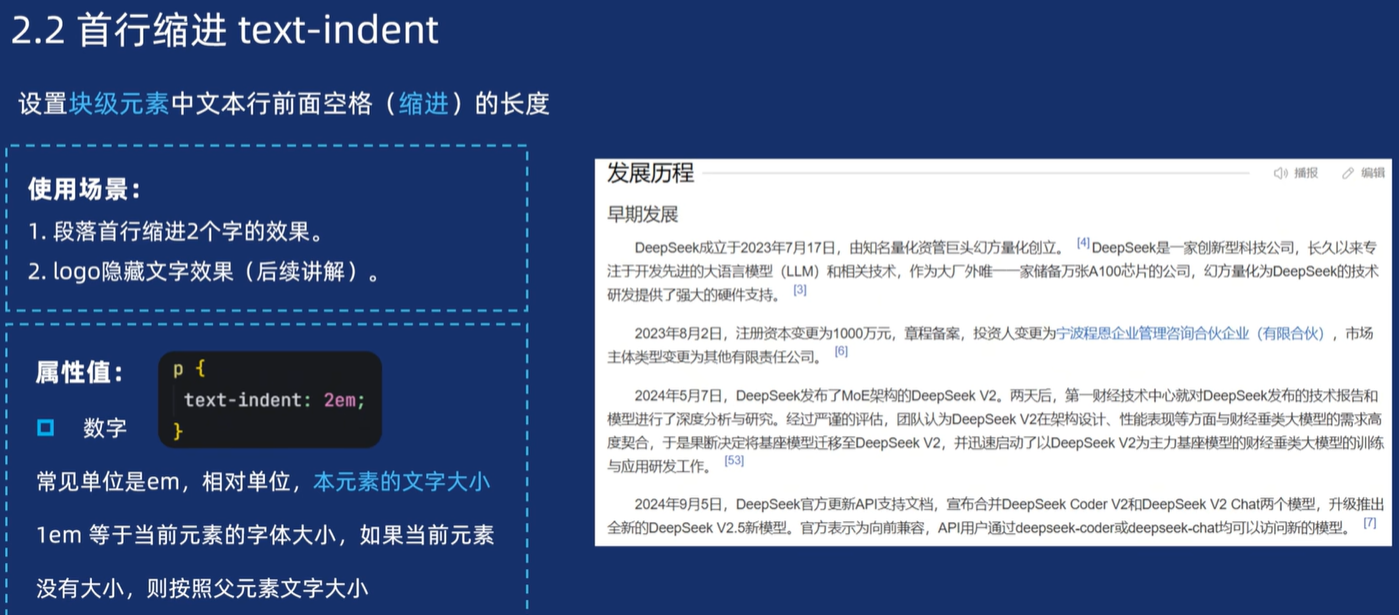Click the slide title 2.2 首行缩进 text-indent
The image size is (1399, 615).
(x=226, y=30)
